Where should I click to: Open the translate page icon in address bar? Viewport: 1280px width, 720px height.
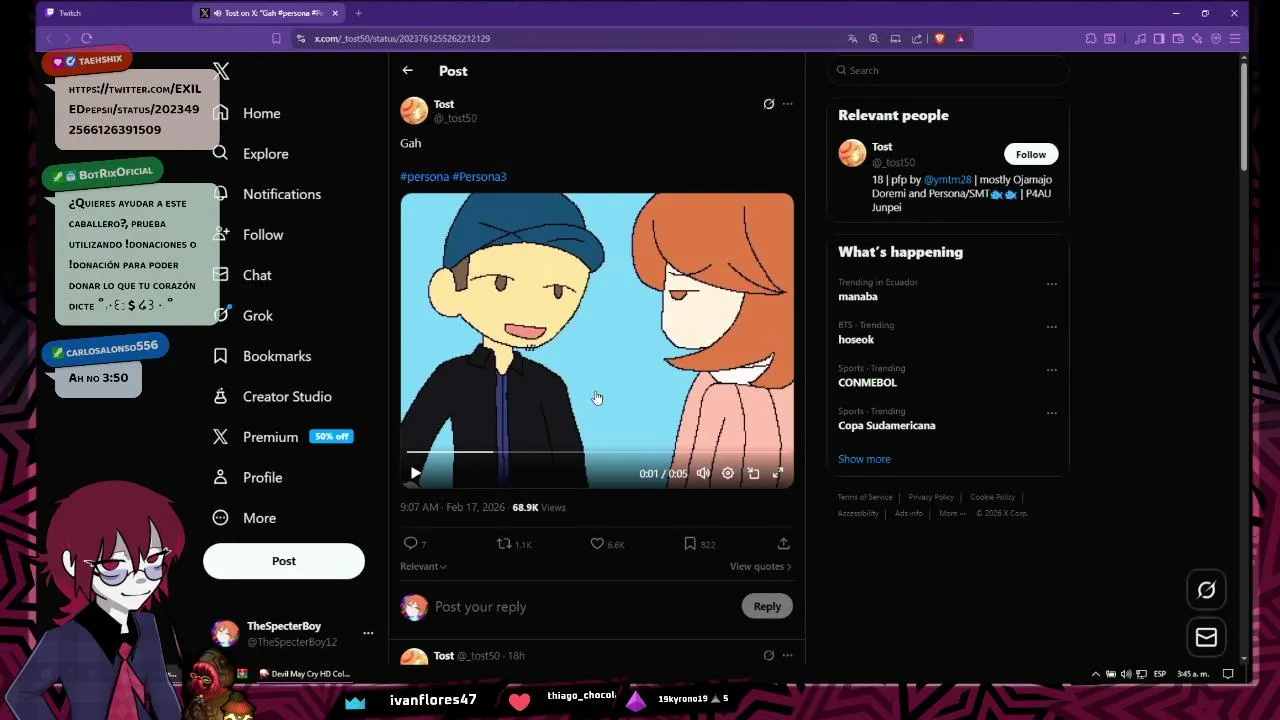click(852, 38)
